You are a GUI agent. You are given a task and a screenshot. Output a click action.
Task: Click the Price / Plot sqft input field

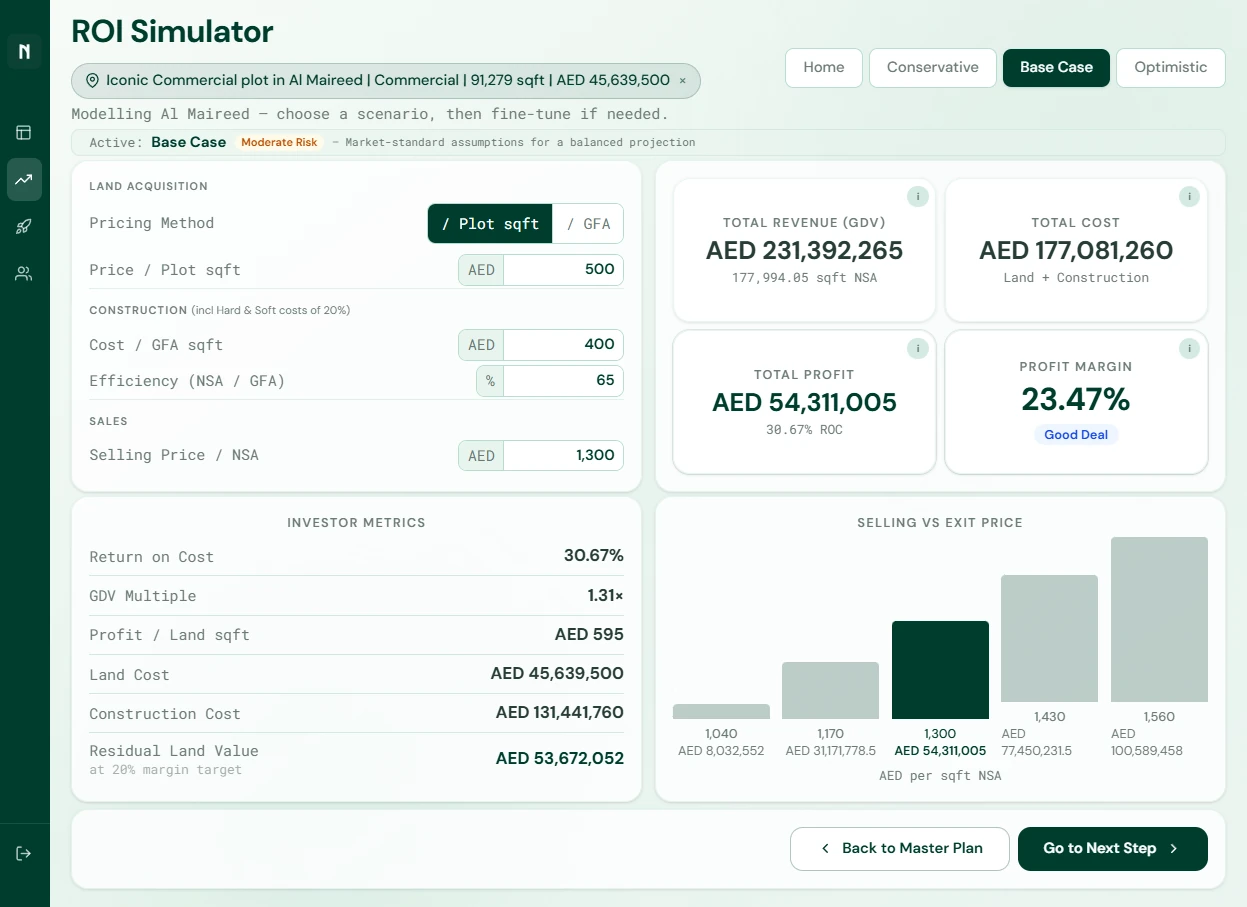[x=563, y=270]
